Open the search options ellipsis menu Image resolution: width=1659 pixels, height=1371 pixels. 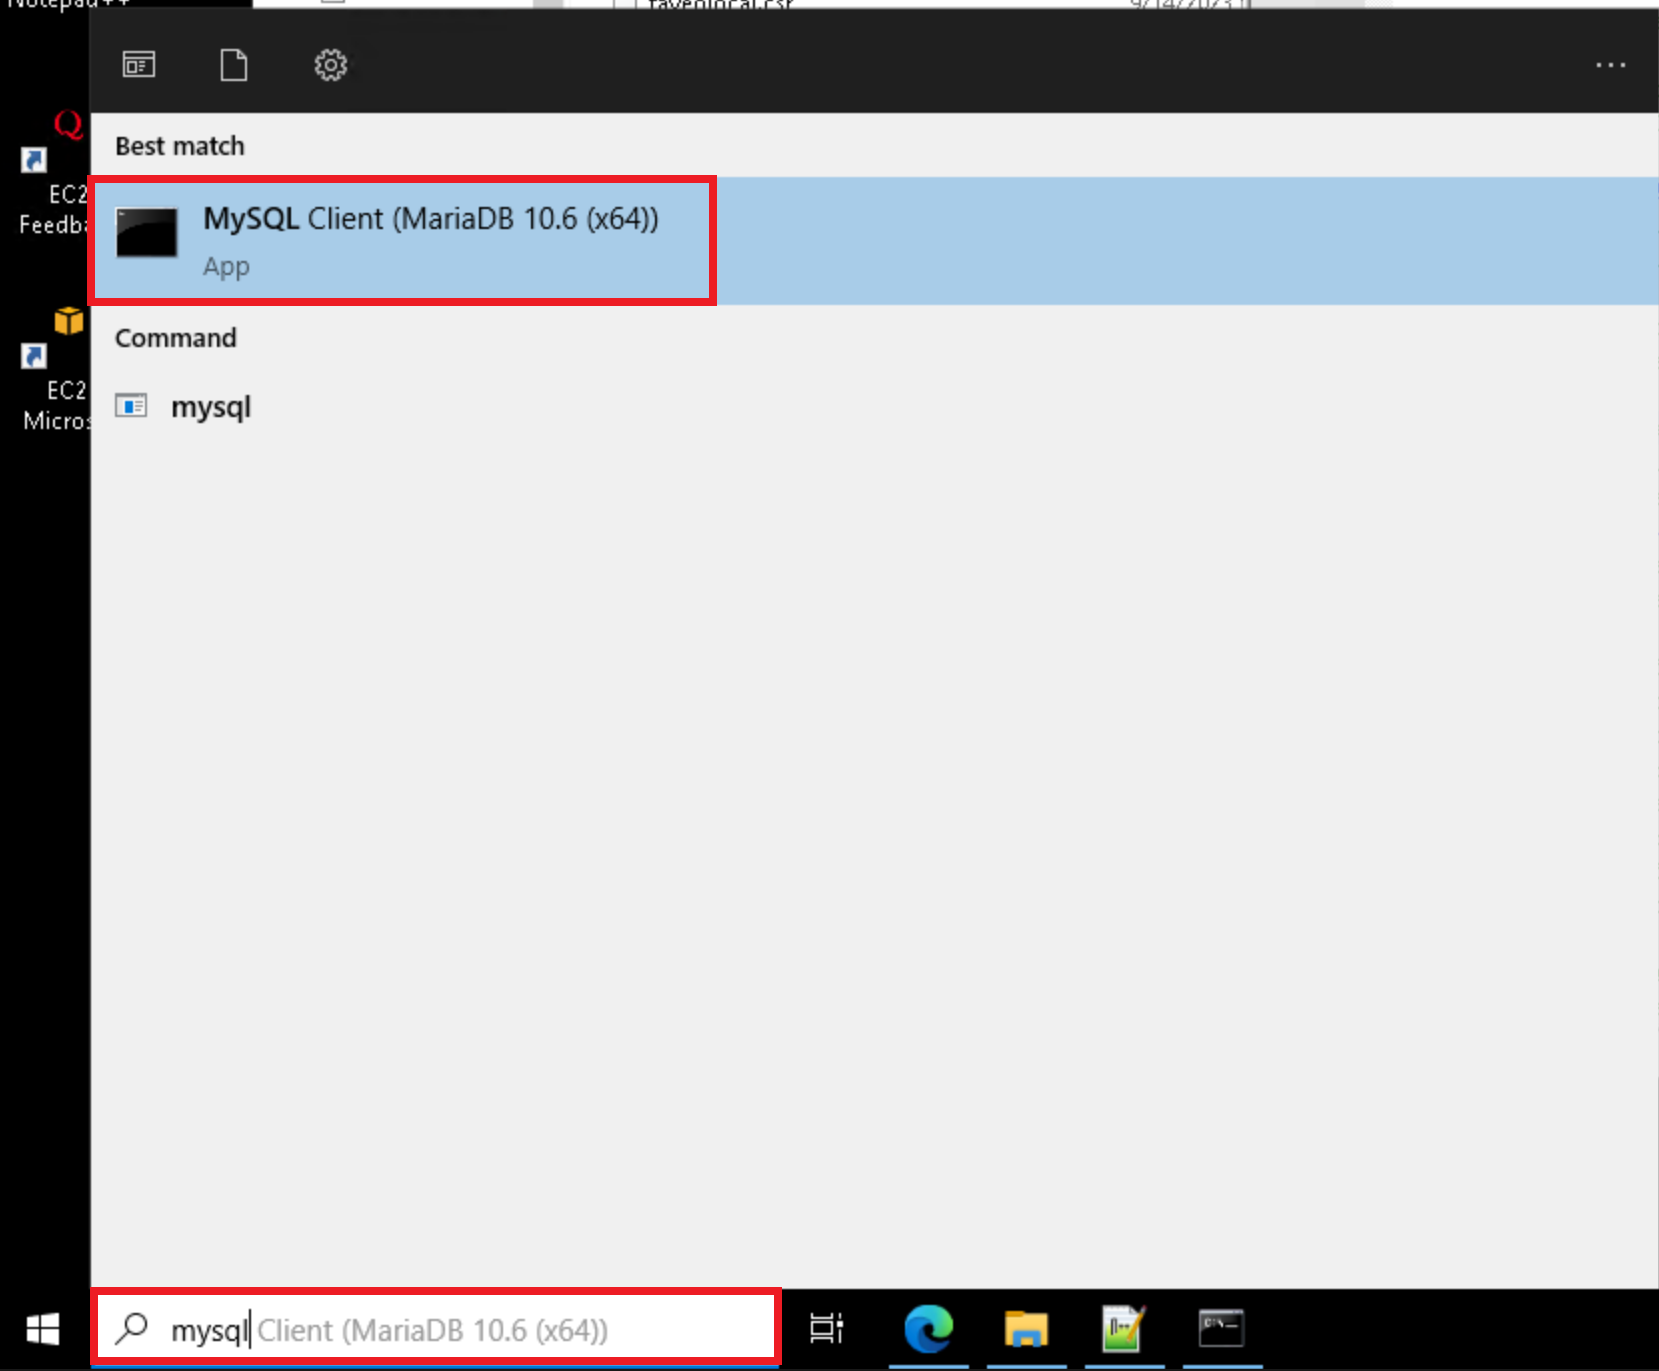[x=1610, y=65]
